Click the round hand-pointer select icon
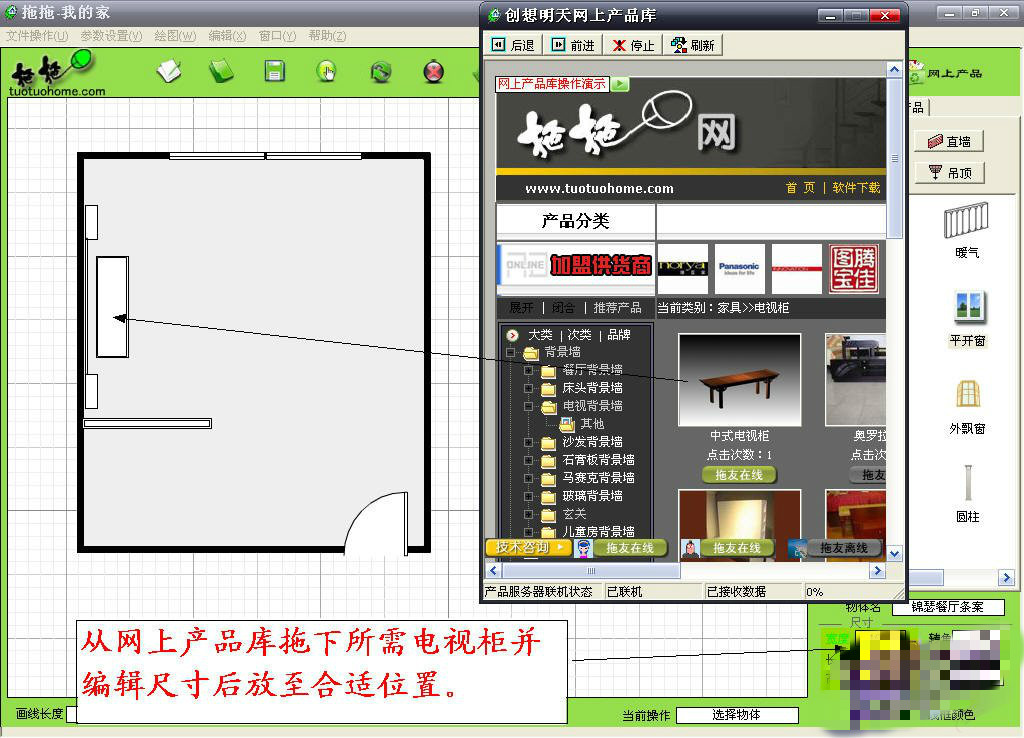This screenshot has height=738, width=1024. 327,71
